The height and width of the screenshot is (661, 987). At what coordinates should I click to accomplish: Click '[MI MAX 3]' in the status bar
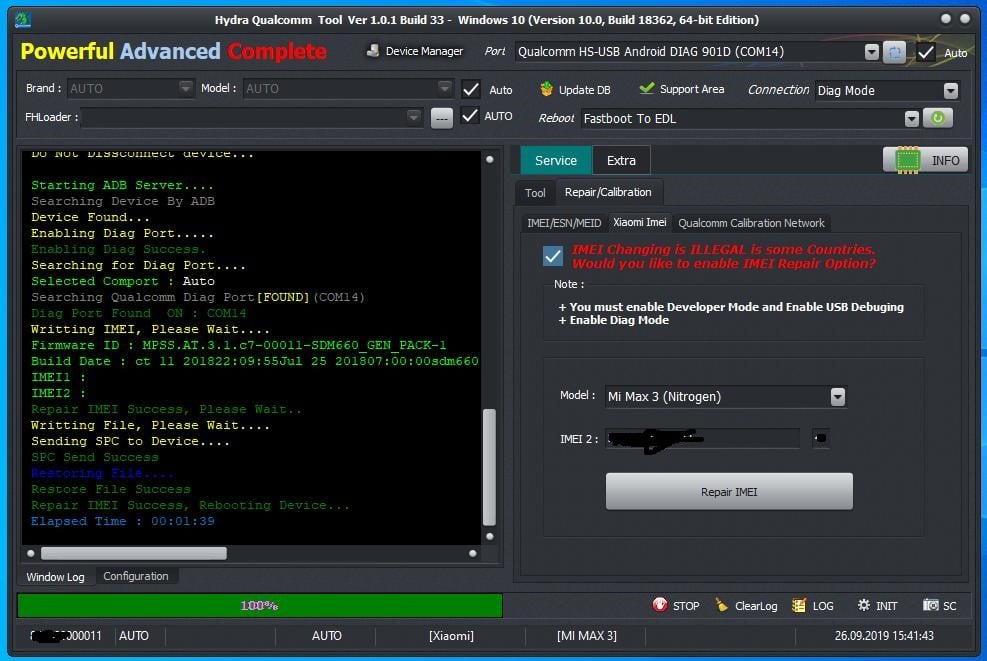[x=587, y=636]
